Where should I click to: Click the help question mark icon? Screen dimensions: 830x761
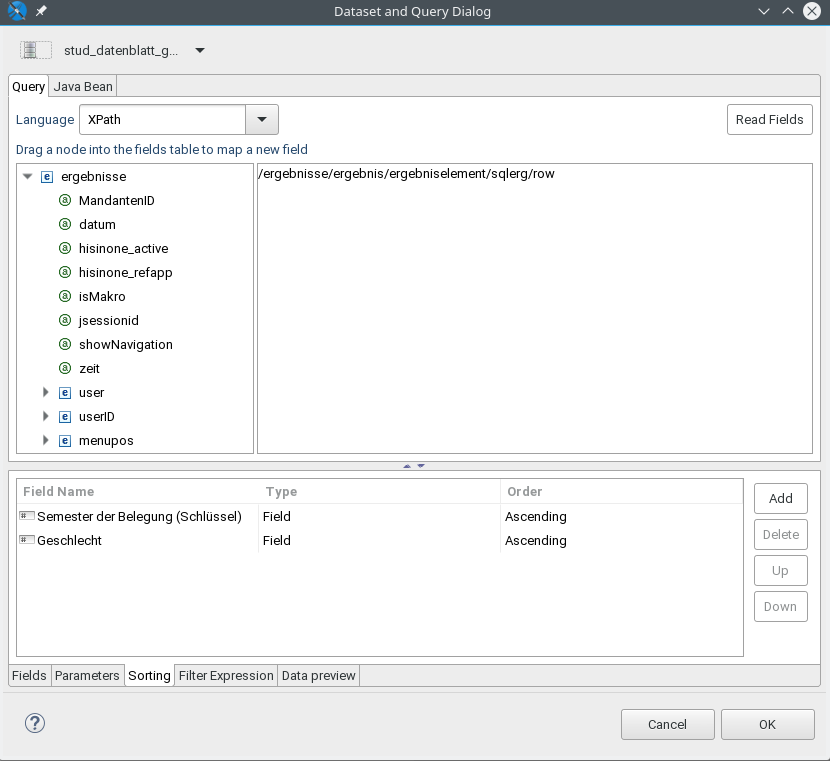point(35,723)
